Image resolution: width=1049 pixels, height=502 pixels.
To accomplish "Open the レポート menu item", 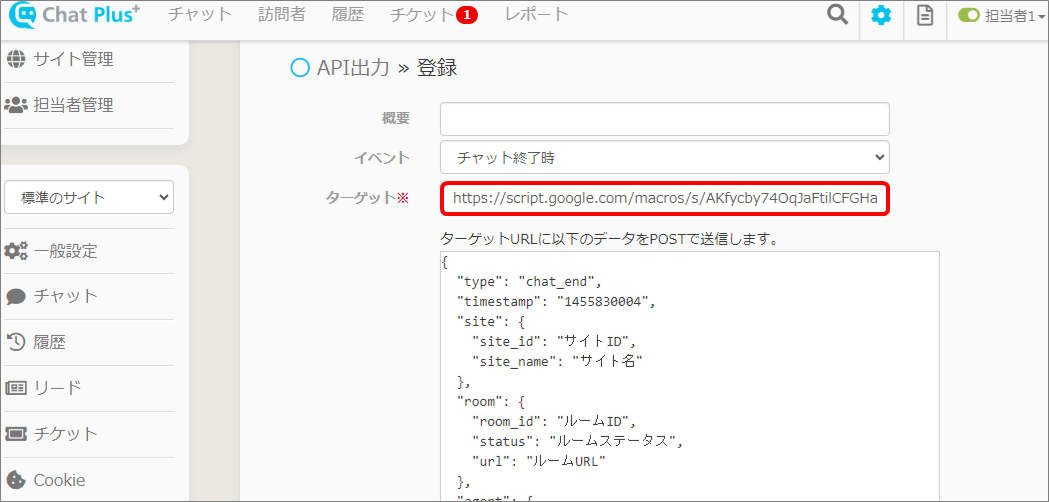I will pyautogui.click(x=536, y=15).
